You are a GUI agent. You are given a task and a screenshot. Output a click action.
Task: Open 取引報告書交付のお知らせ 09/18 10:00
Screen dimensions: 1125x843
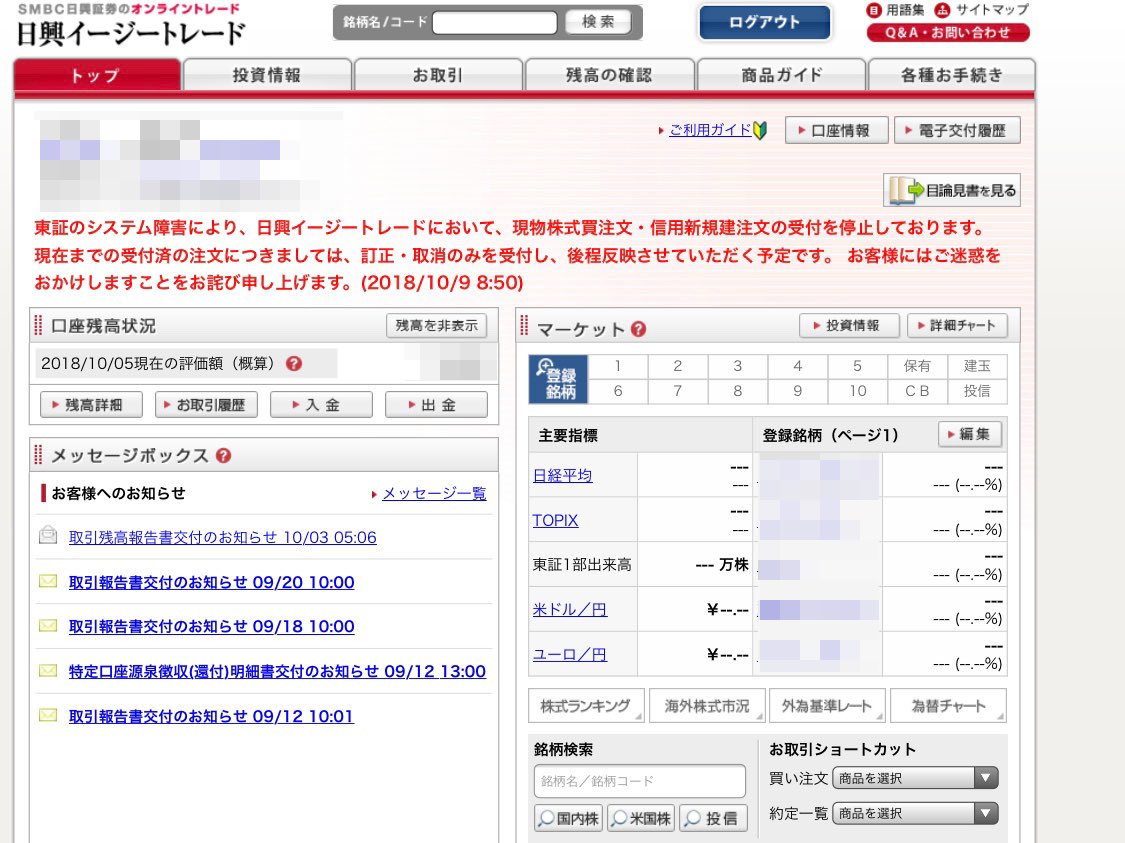212,626
